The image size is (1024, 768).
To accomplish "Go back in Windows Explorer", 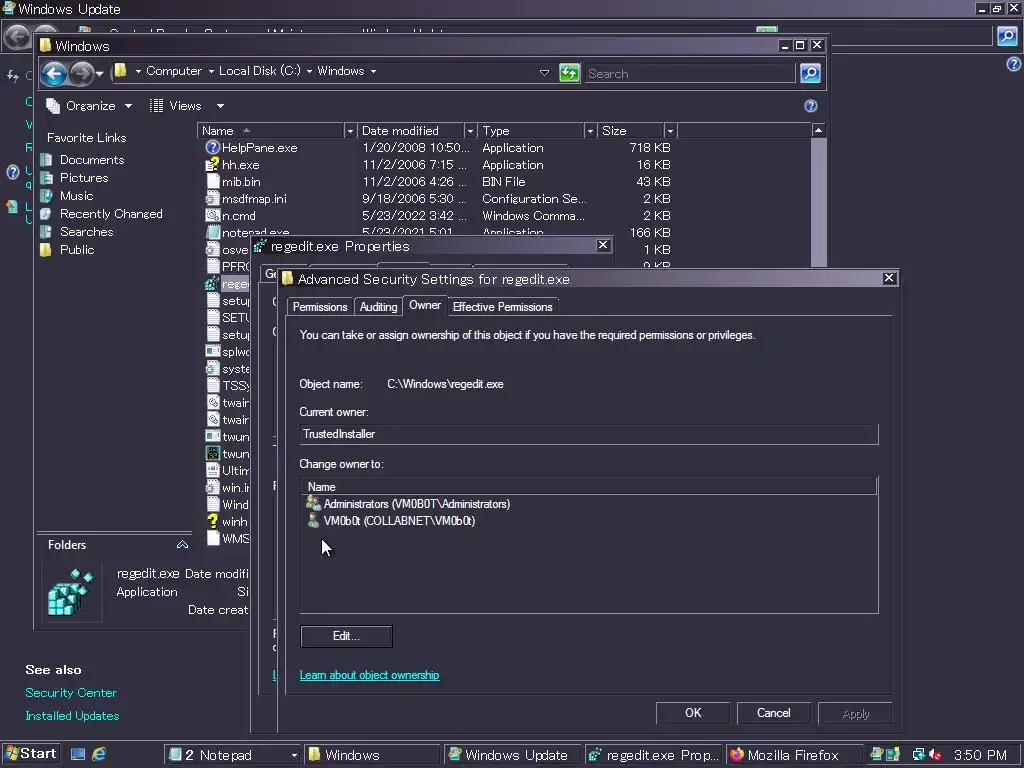I will [55, 73].
